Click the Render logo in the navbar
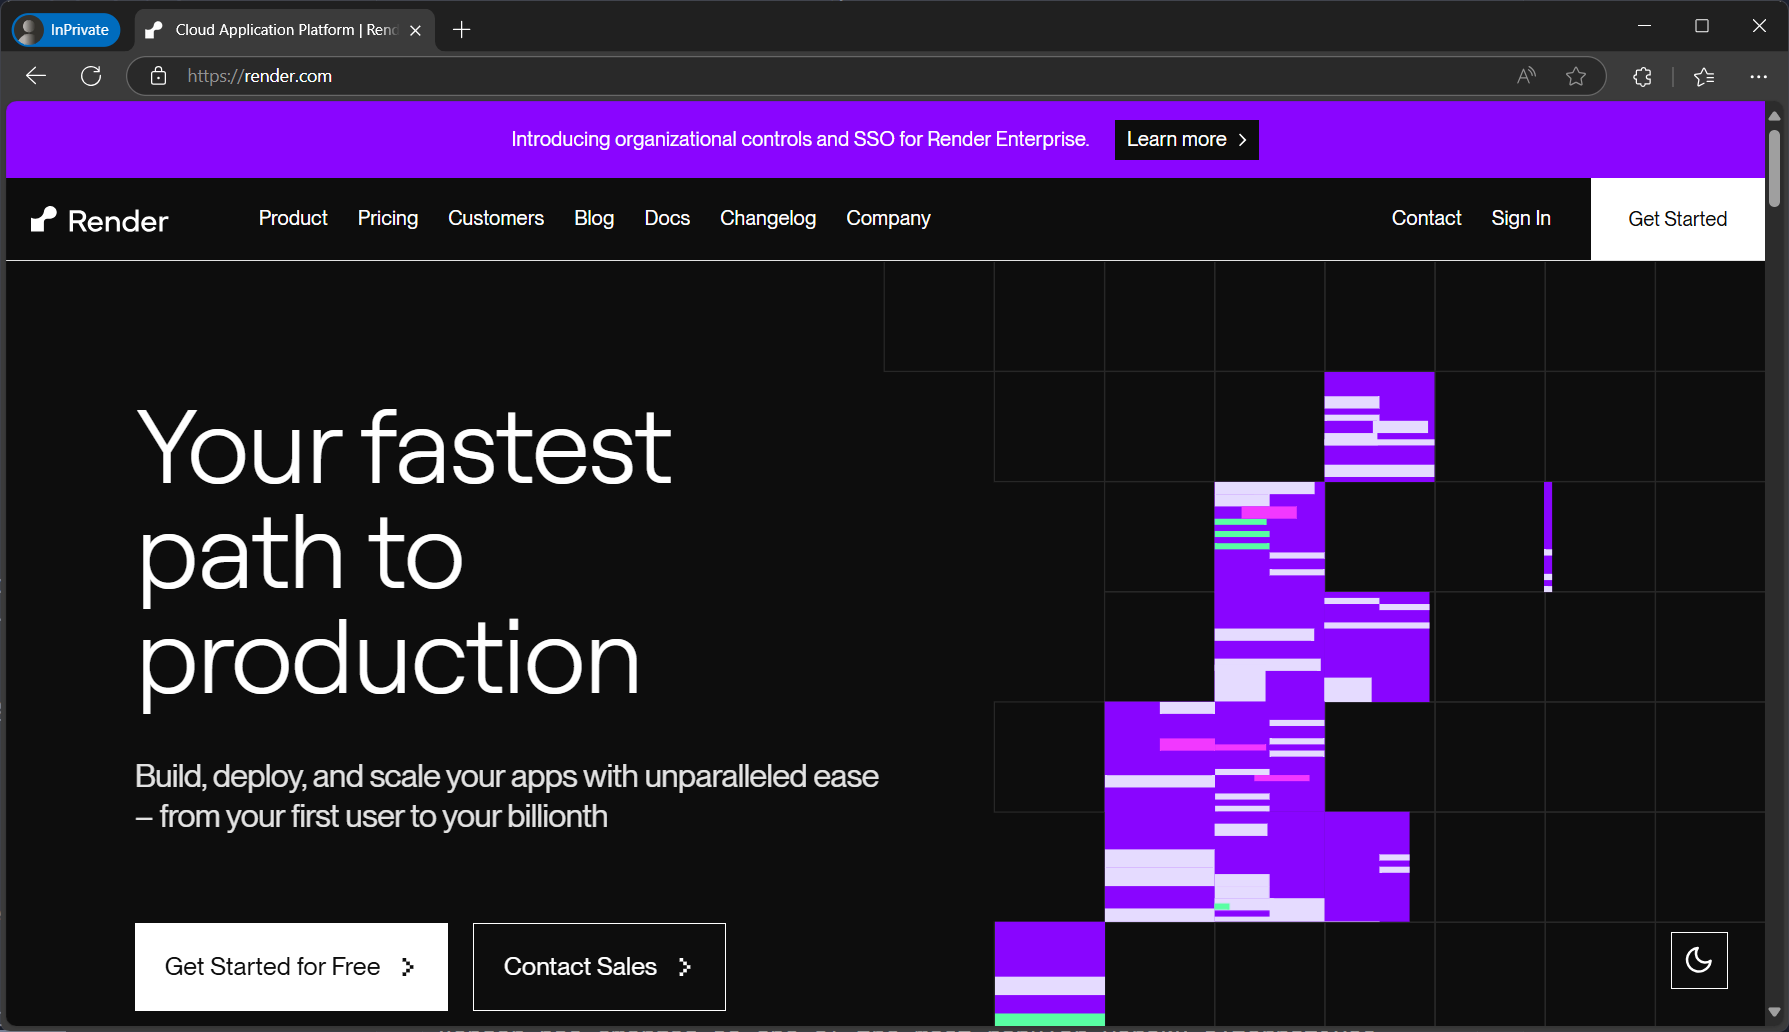The height and width of the screenshot is (1032, 1789). [x=100, y=220]
